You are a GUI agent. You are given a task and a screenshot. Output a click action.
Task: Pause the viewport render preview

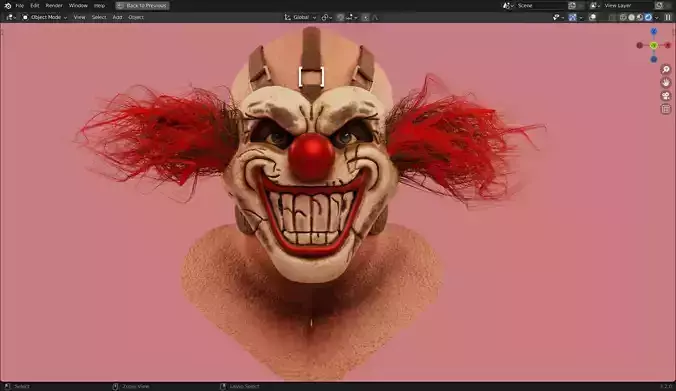pos(668,17)
